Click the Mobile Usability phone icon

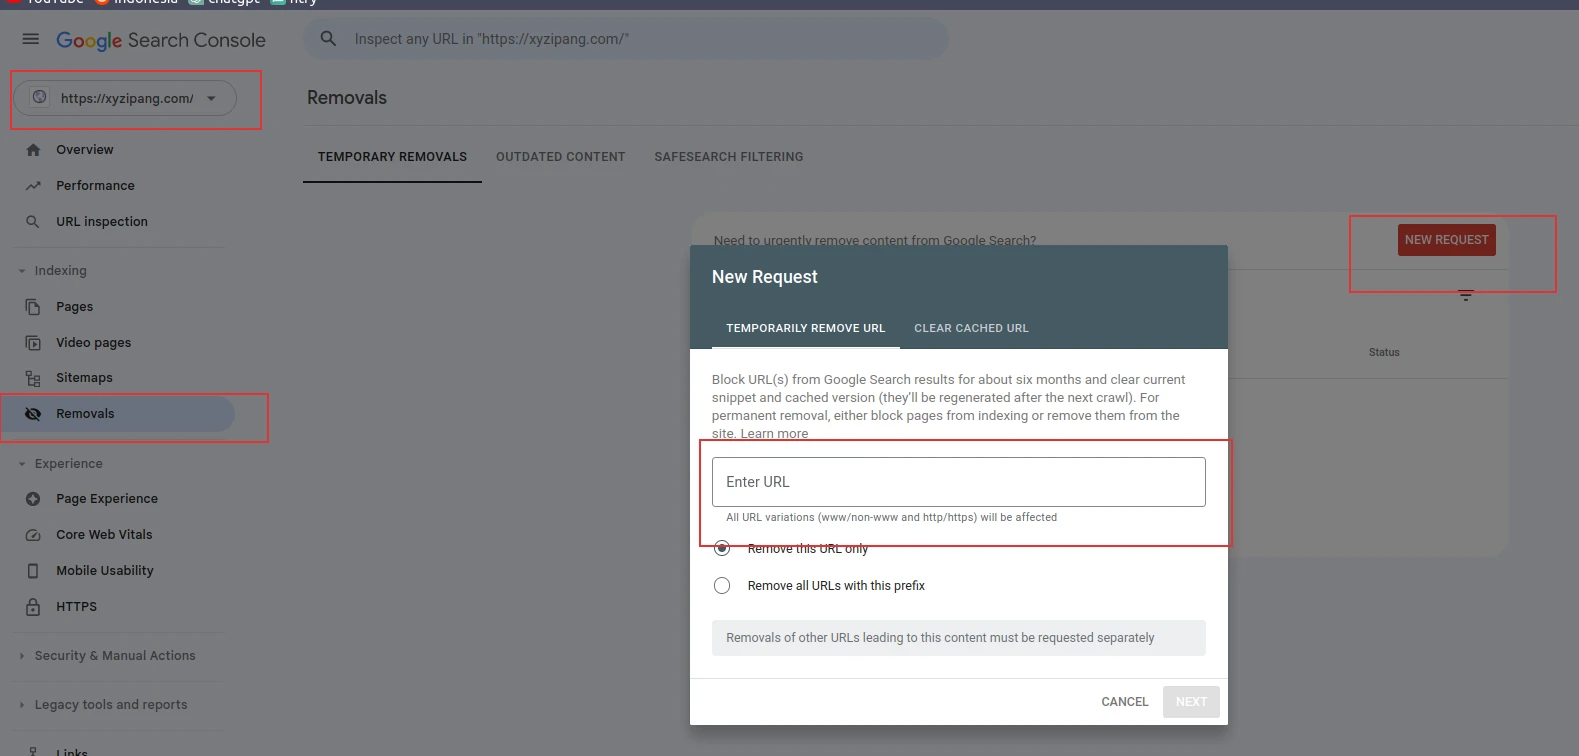click(x=33, y=571)
